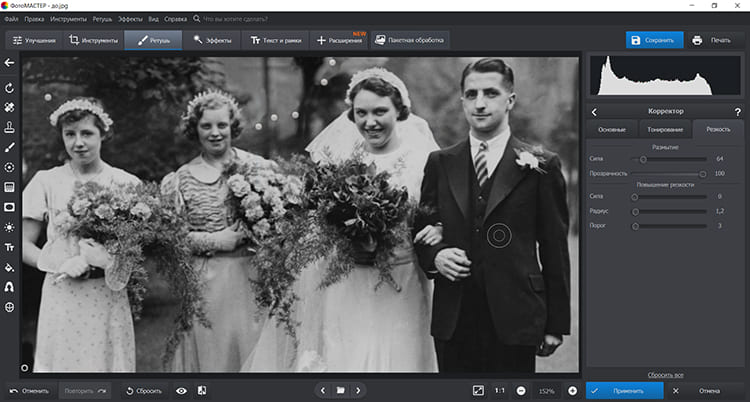Set zoom to 1:1 actual size
The image size is (750, 402).
click(x=499, y=390)
